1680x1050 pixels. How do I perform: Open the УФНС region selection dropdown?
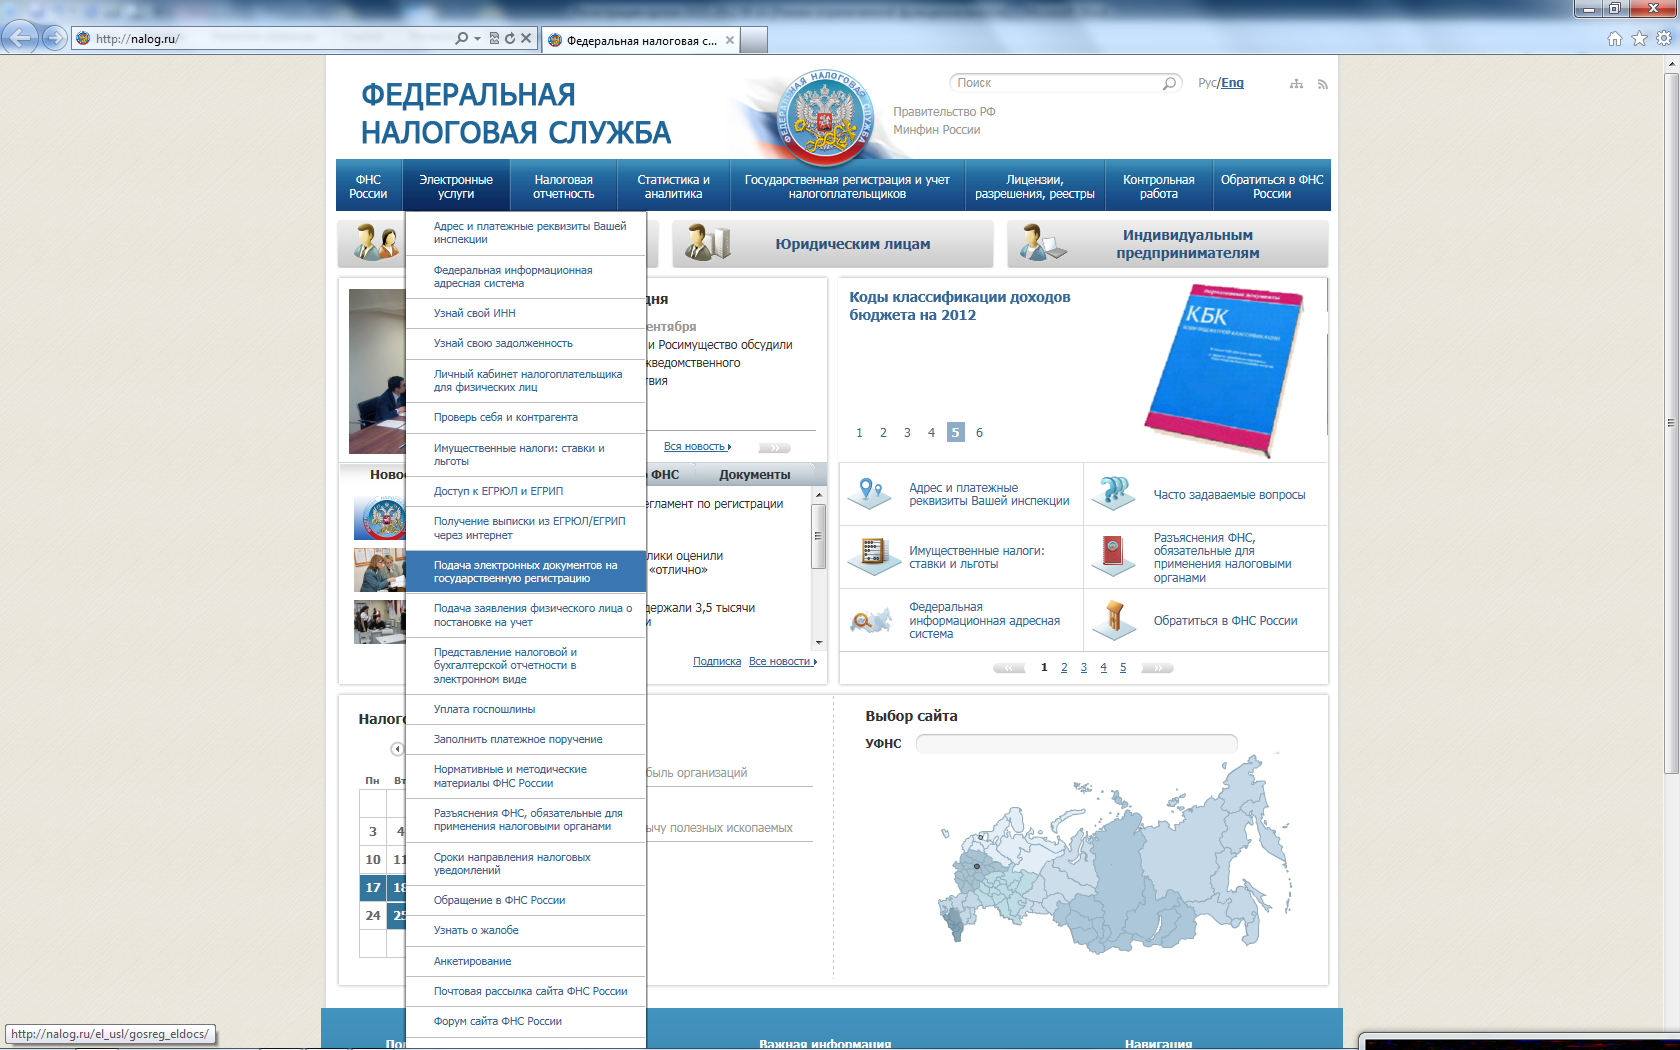click(x=1076, y=743)
